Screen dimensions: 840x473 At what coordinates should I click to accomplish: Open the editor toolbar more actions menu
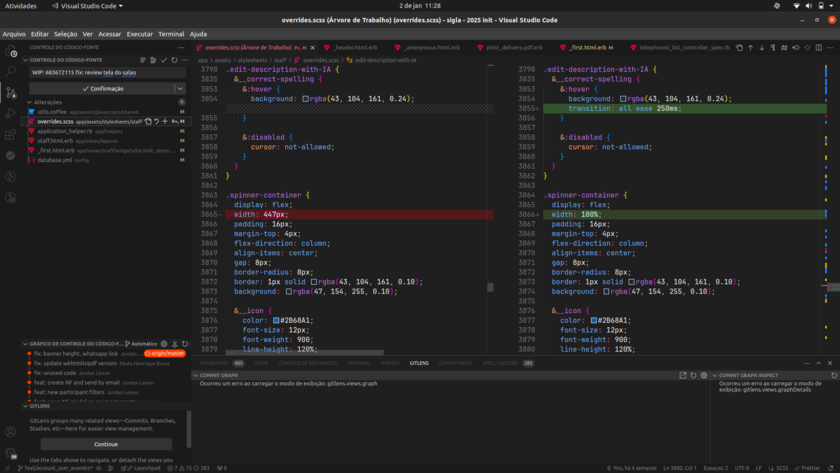pos(830,48)
